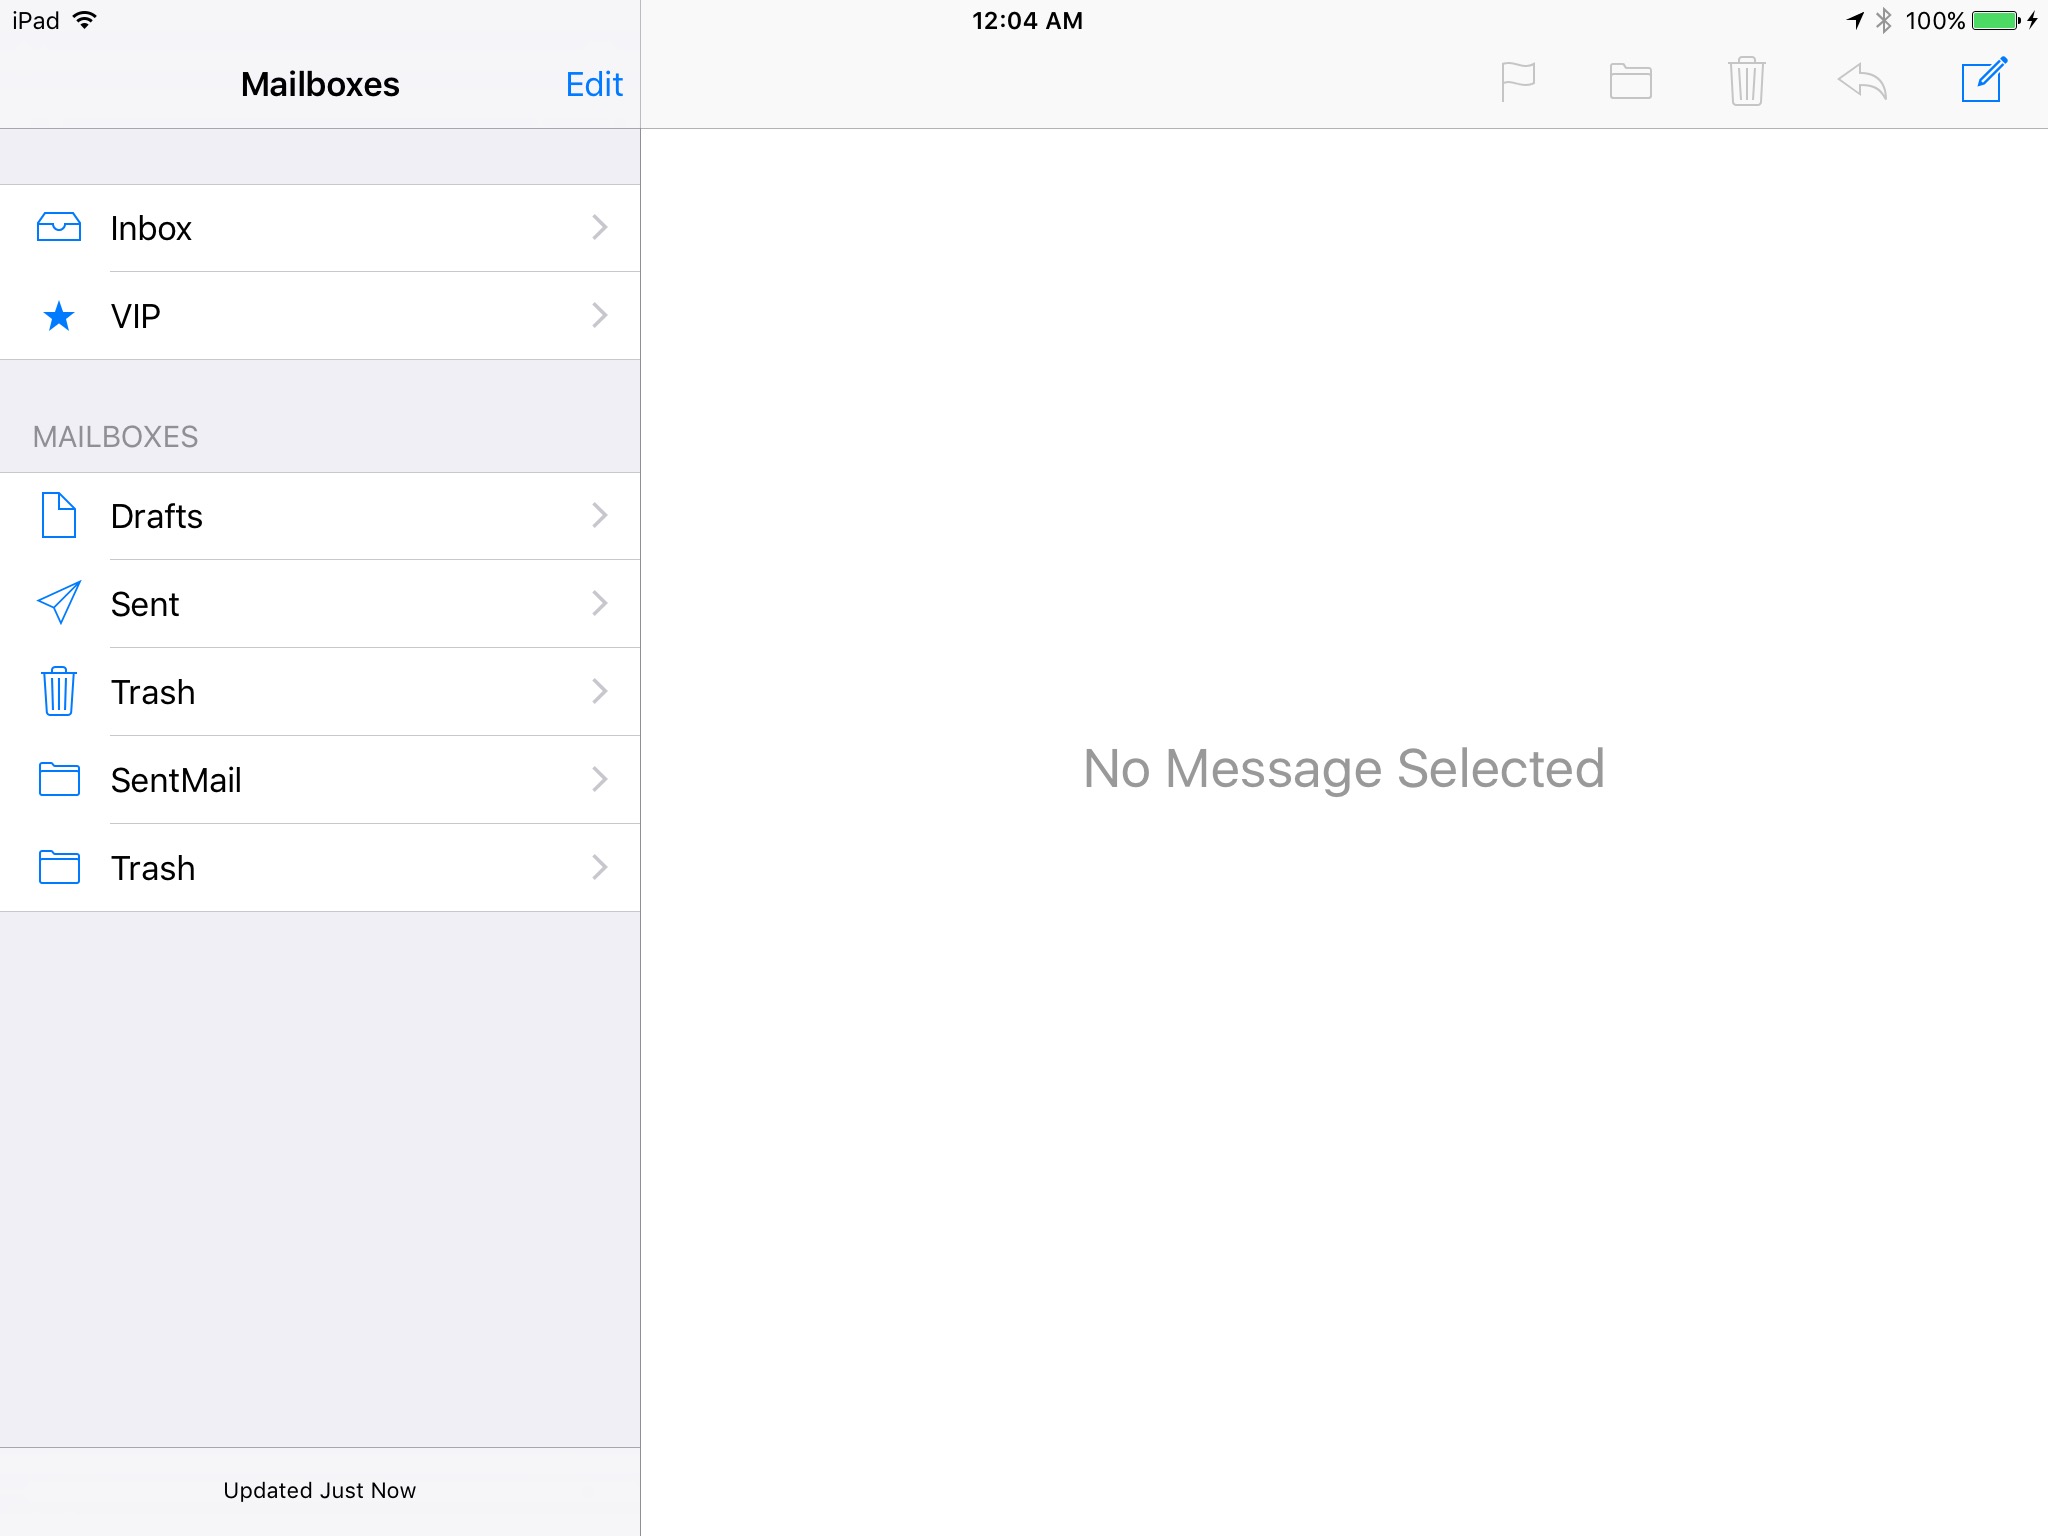Screen dimensions: 2048x1536
Task: Tap the blue VIP star icon
Action: coord(59,316)
